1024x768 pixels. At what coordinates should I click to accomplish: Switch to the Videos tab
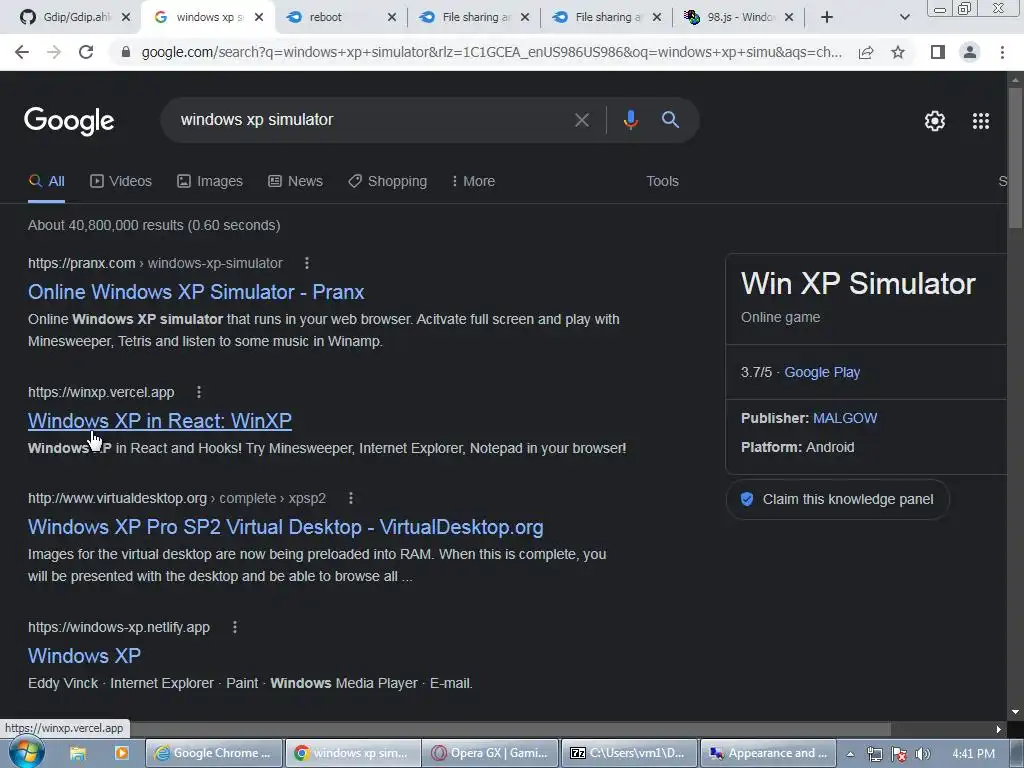tap(121, 181)
